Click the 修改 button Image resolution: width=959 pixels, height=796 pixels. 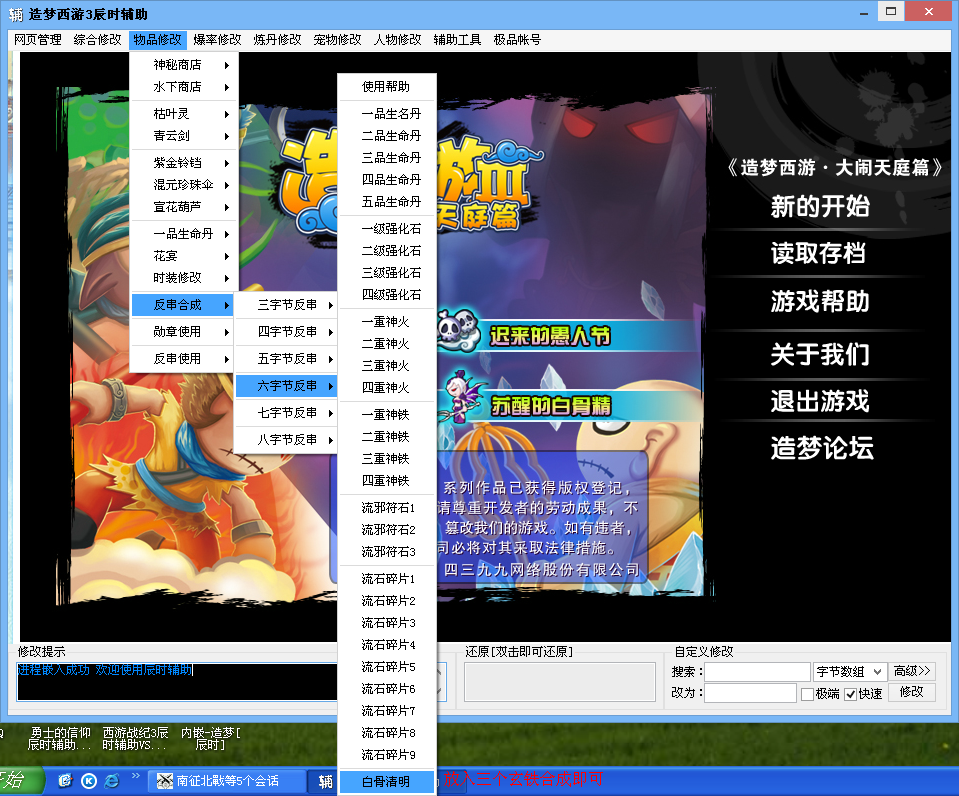pos(912,692)
